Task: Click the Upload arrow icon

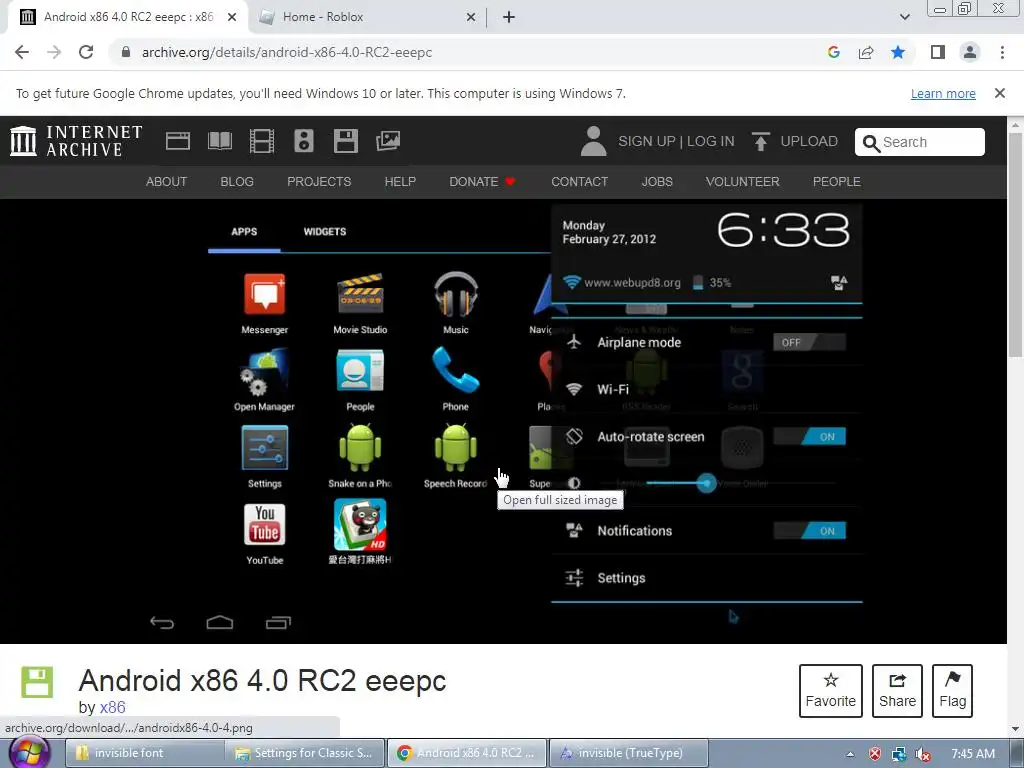Action: point(760,141)
